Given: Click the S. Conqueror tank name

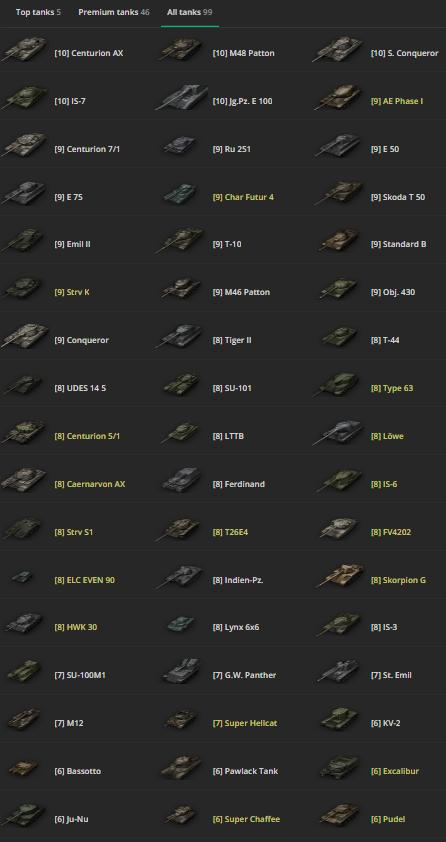Looking at the screenshot, I should [x=404, y=53].
